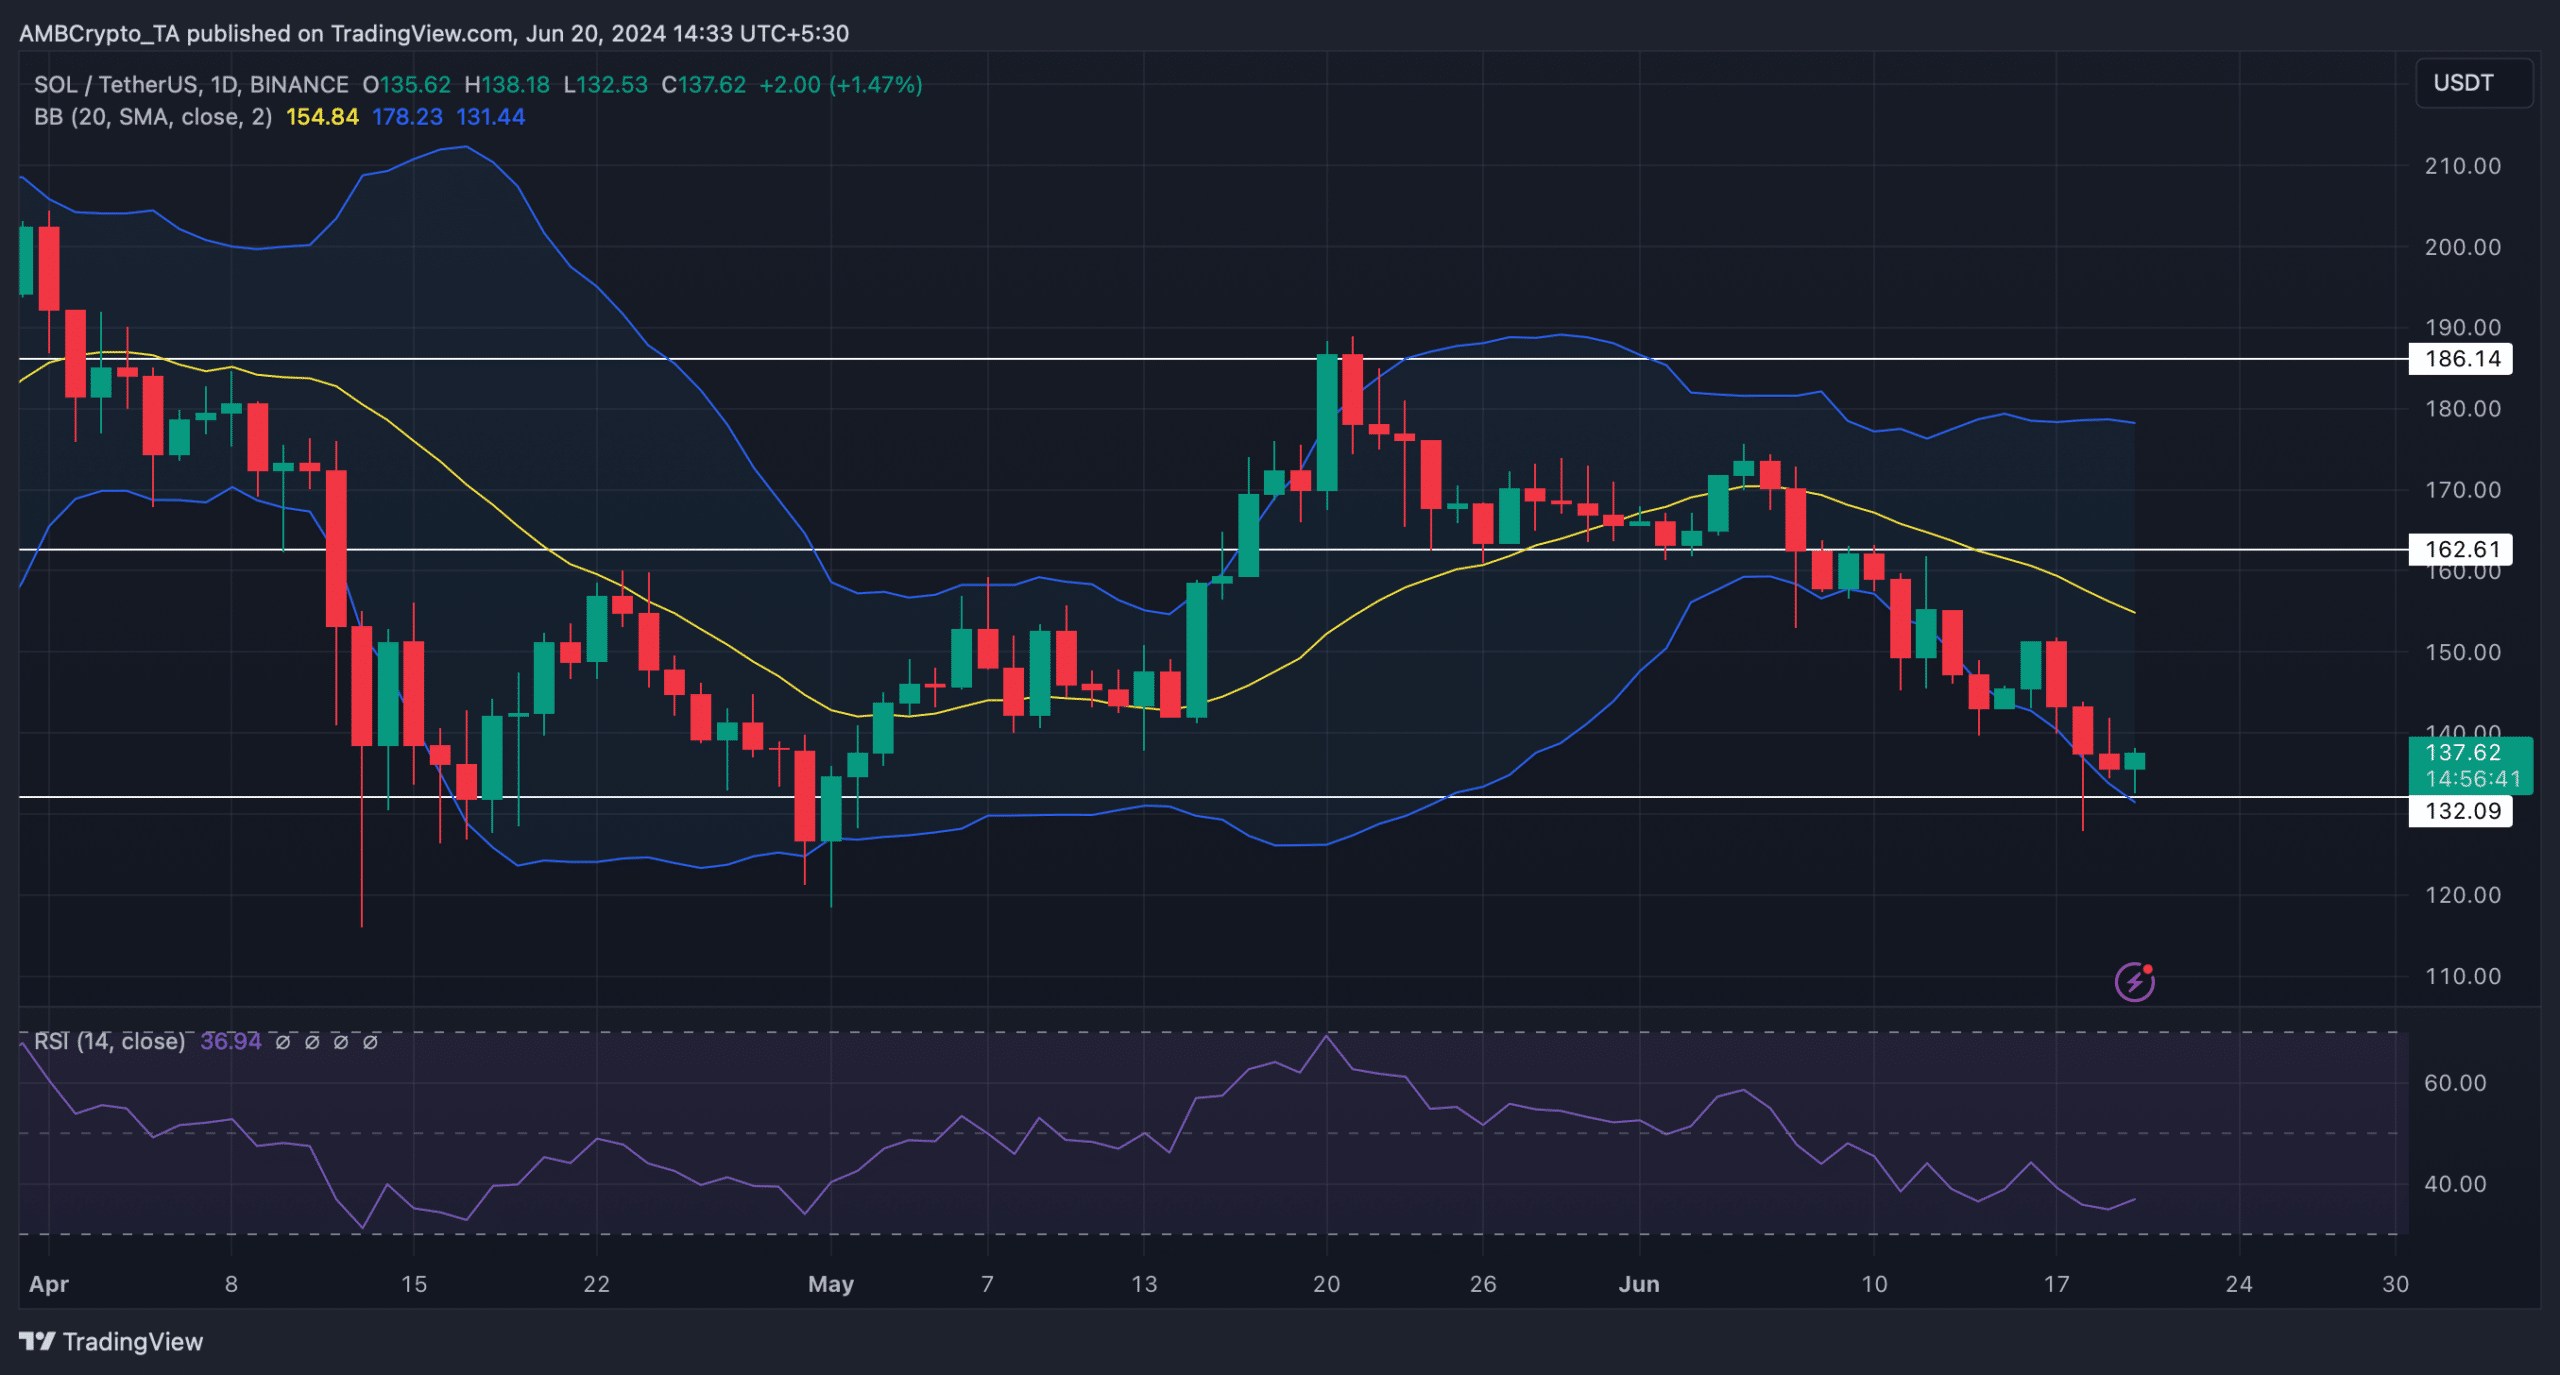Click the latest green candle near 137.62
This screenshot has width=2560, height=1375.
point(2134,761)
